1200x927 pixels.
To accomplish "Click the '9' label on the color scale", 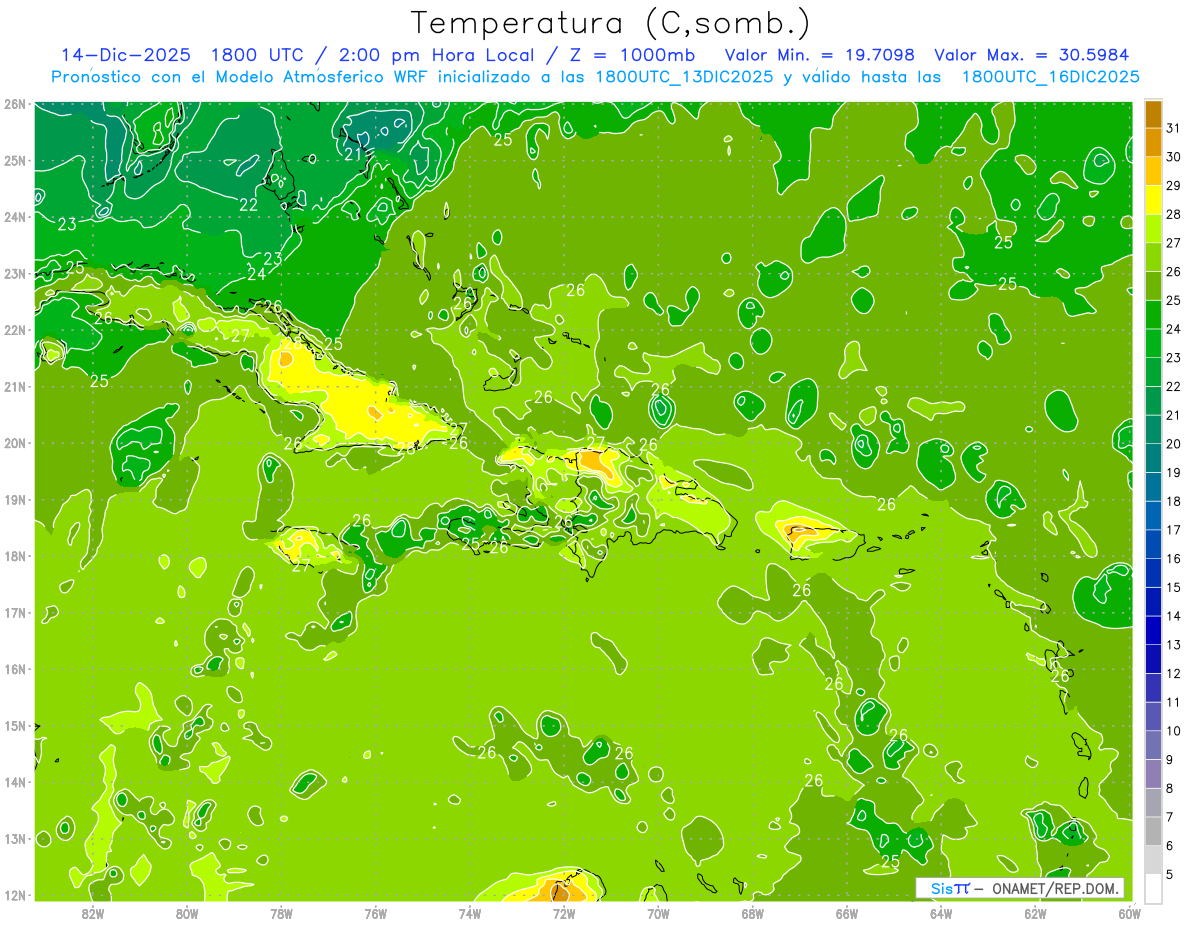I will click(1170, 760).
